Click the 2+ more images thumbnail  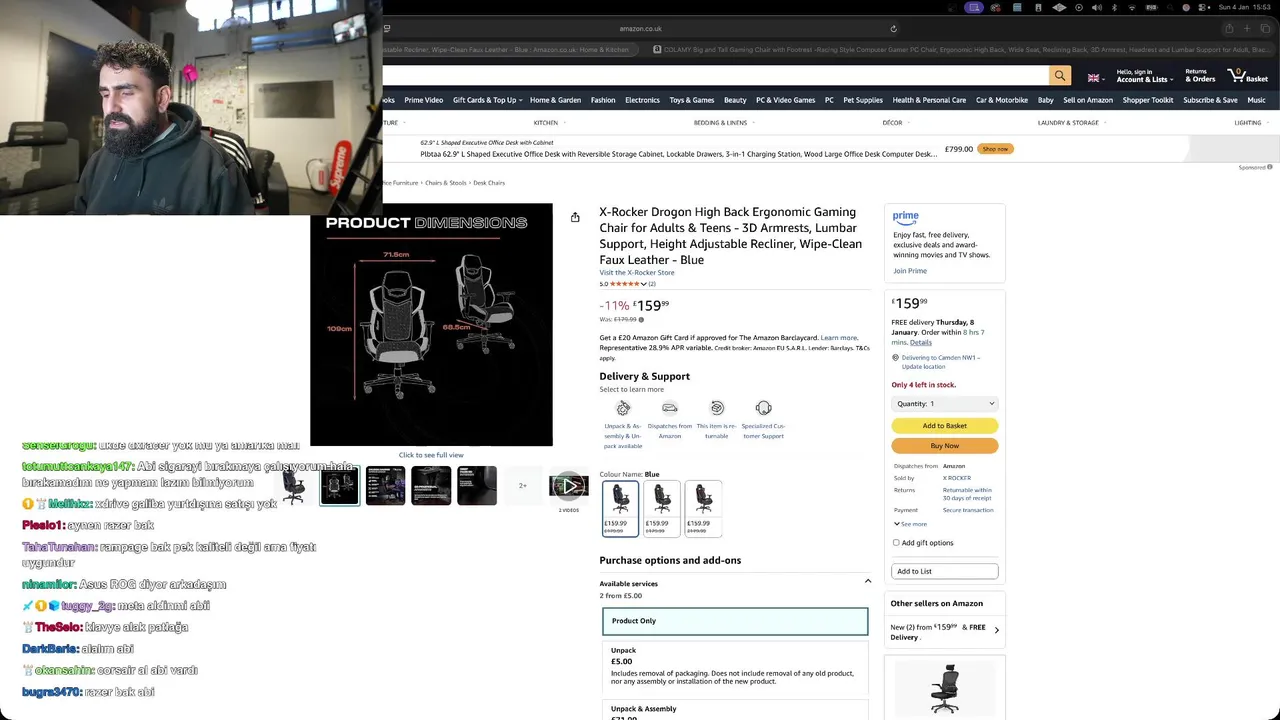click(x=522, y=486)
